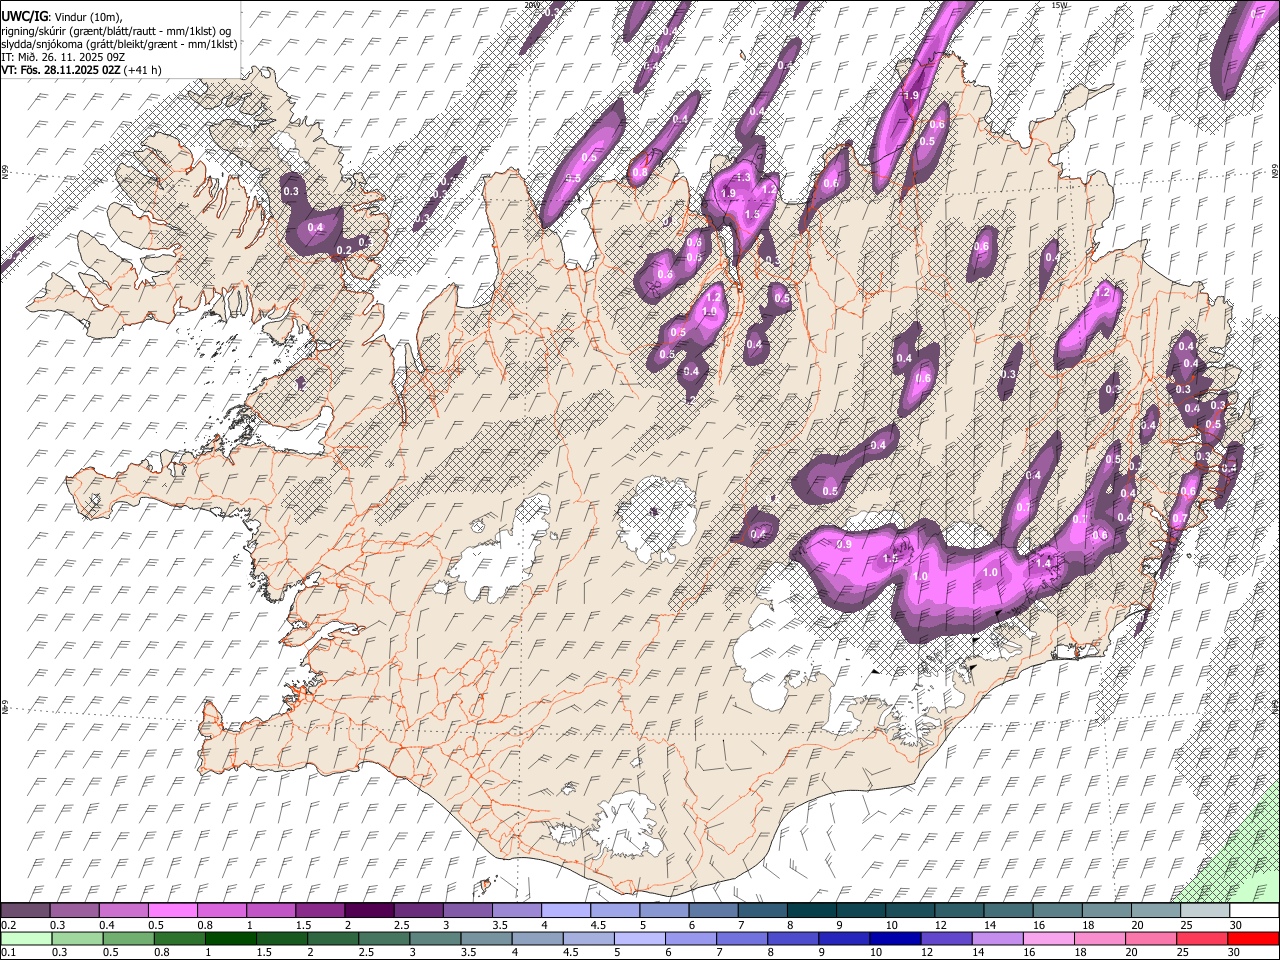Click the forecast offset text '(+41 h)'
Screen dimensions: 1280x960
click(x=143, y=70)
